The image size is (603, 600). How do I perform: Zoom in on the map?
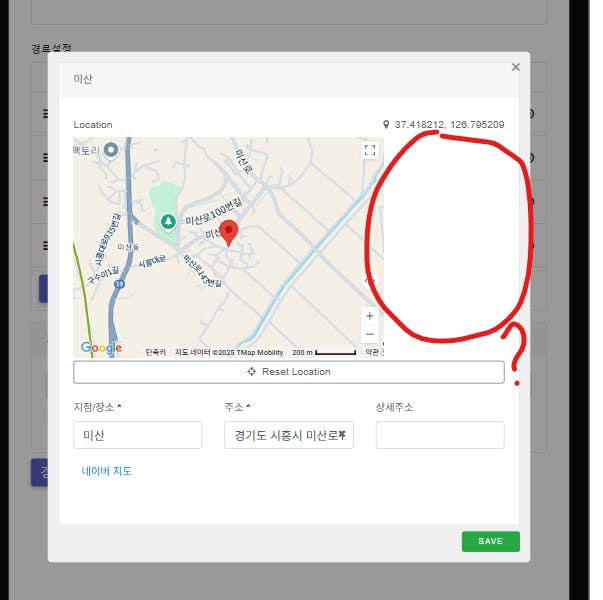[x=370, y=316]
